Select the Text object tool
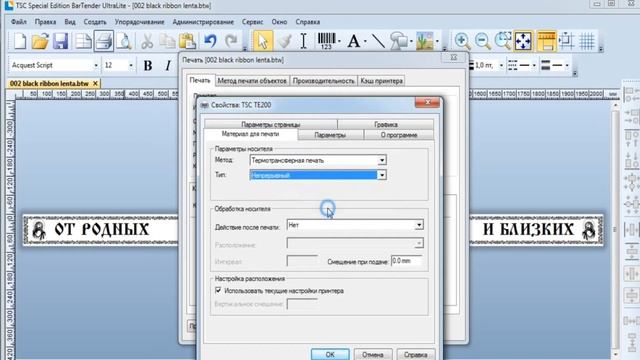This screenshot has height=360, width=640. pos(353,41)
